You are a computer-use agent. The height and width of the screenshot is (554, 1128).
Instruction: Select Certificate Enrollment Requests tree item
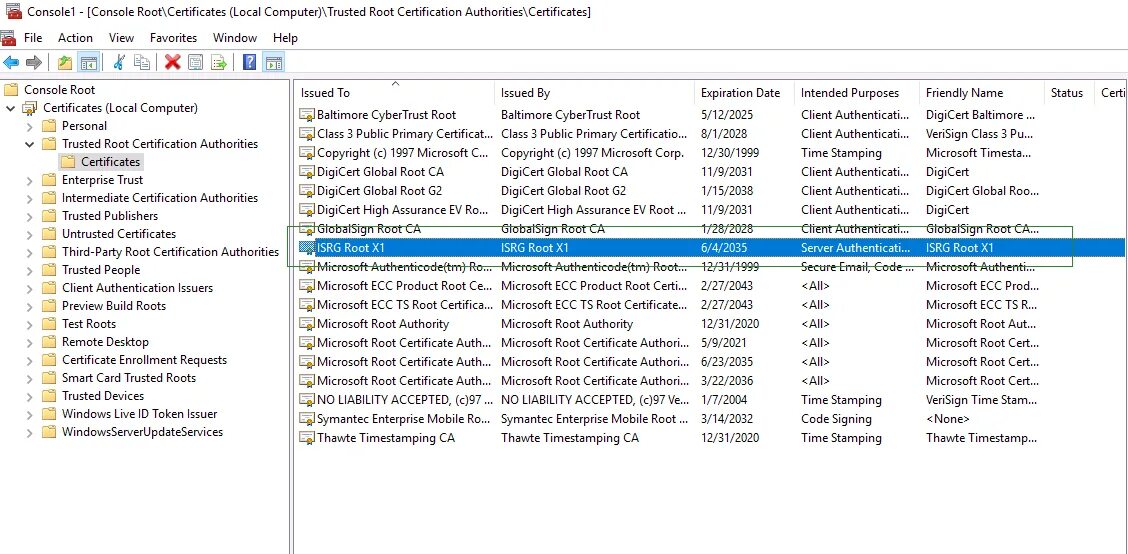pos(144,360)
